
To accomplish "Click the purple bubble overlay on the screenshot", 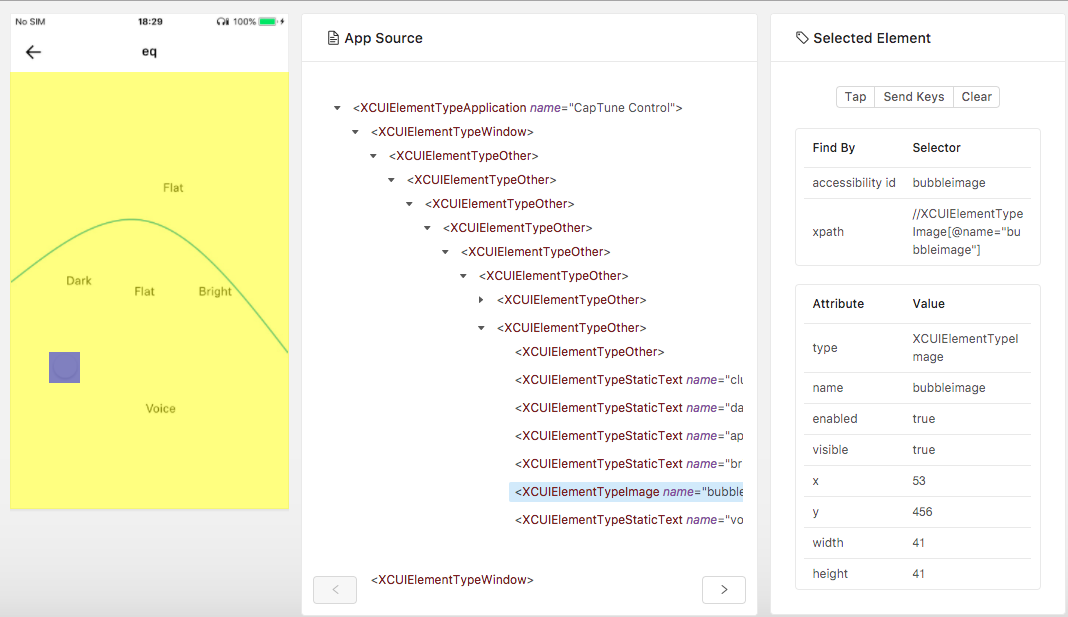I will point(64,367).
